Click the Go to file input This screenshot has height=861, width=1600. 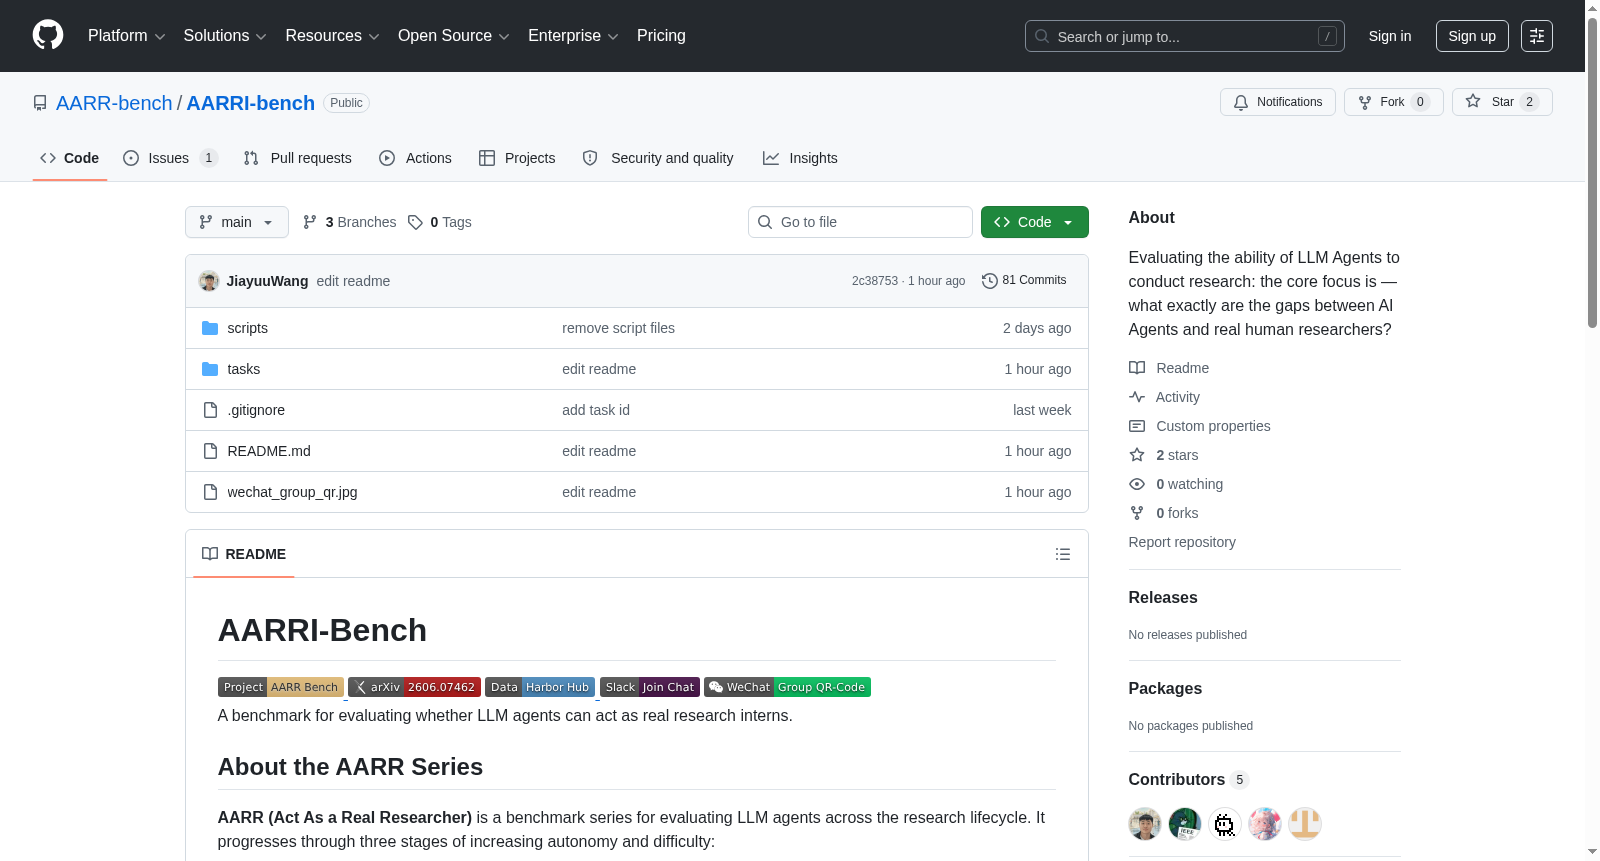point(860,222)
